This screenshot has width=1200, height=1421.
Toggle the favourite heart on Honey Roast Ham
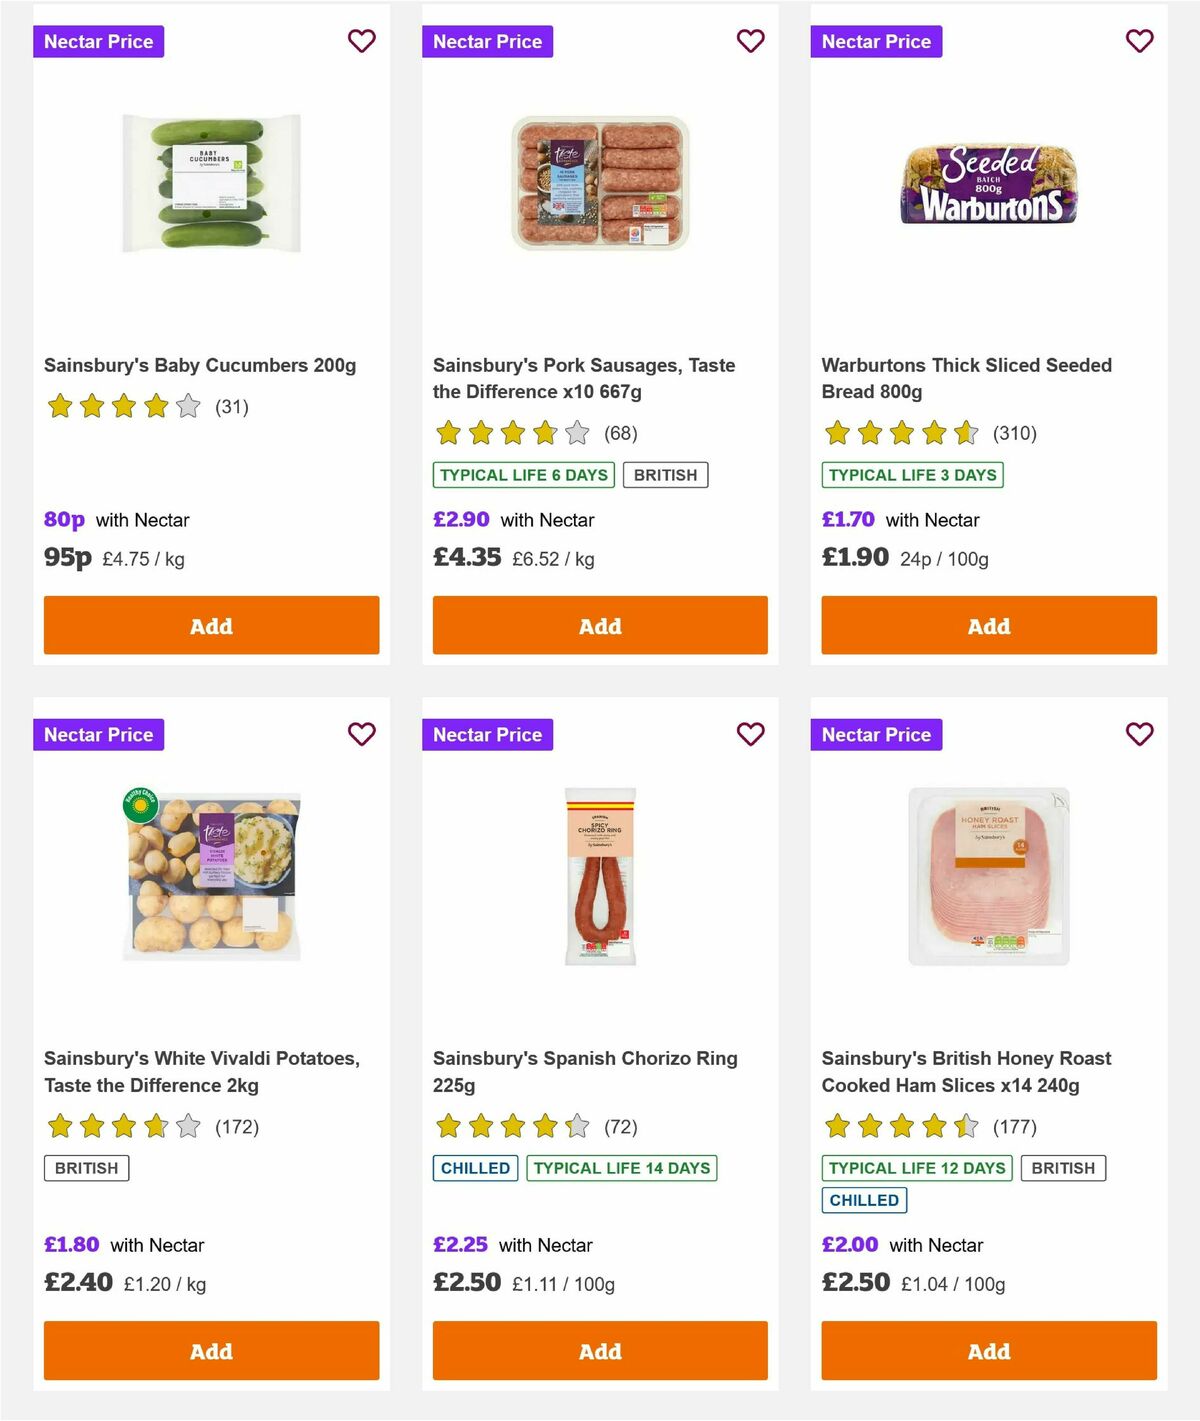(x=1139, y=734)
